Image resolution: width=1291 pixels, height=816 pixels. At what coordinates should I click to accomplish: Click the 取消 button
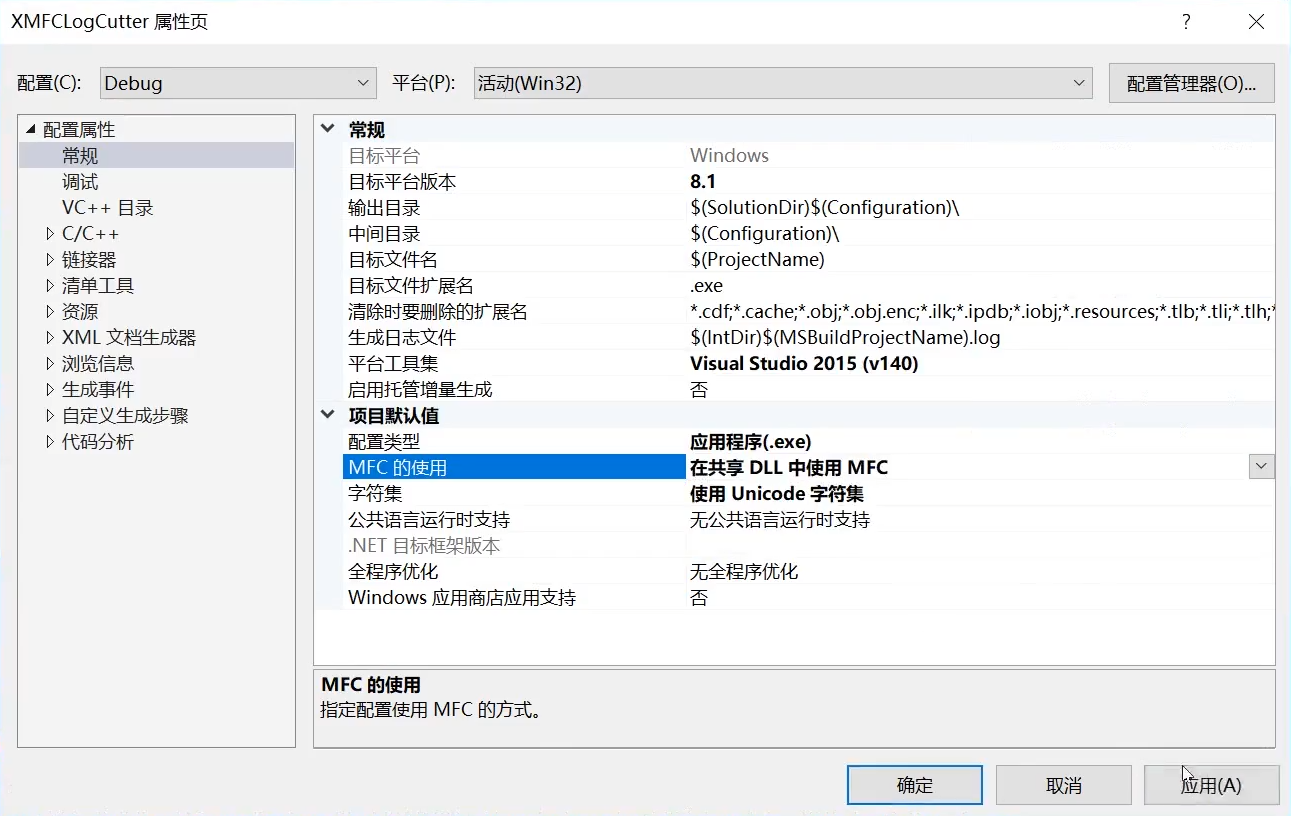(1063, 785)
